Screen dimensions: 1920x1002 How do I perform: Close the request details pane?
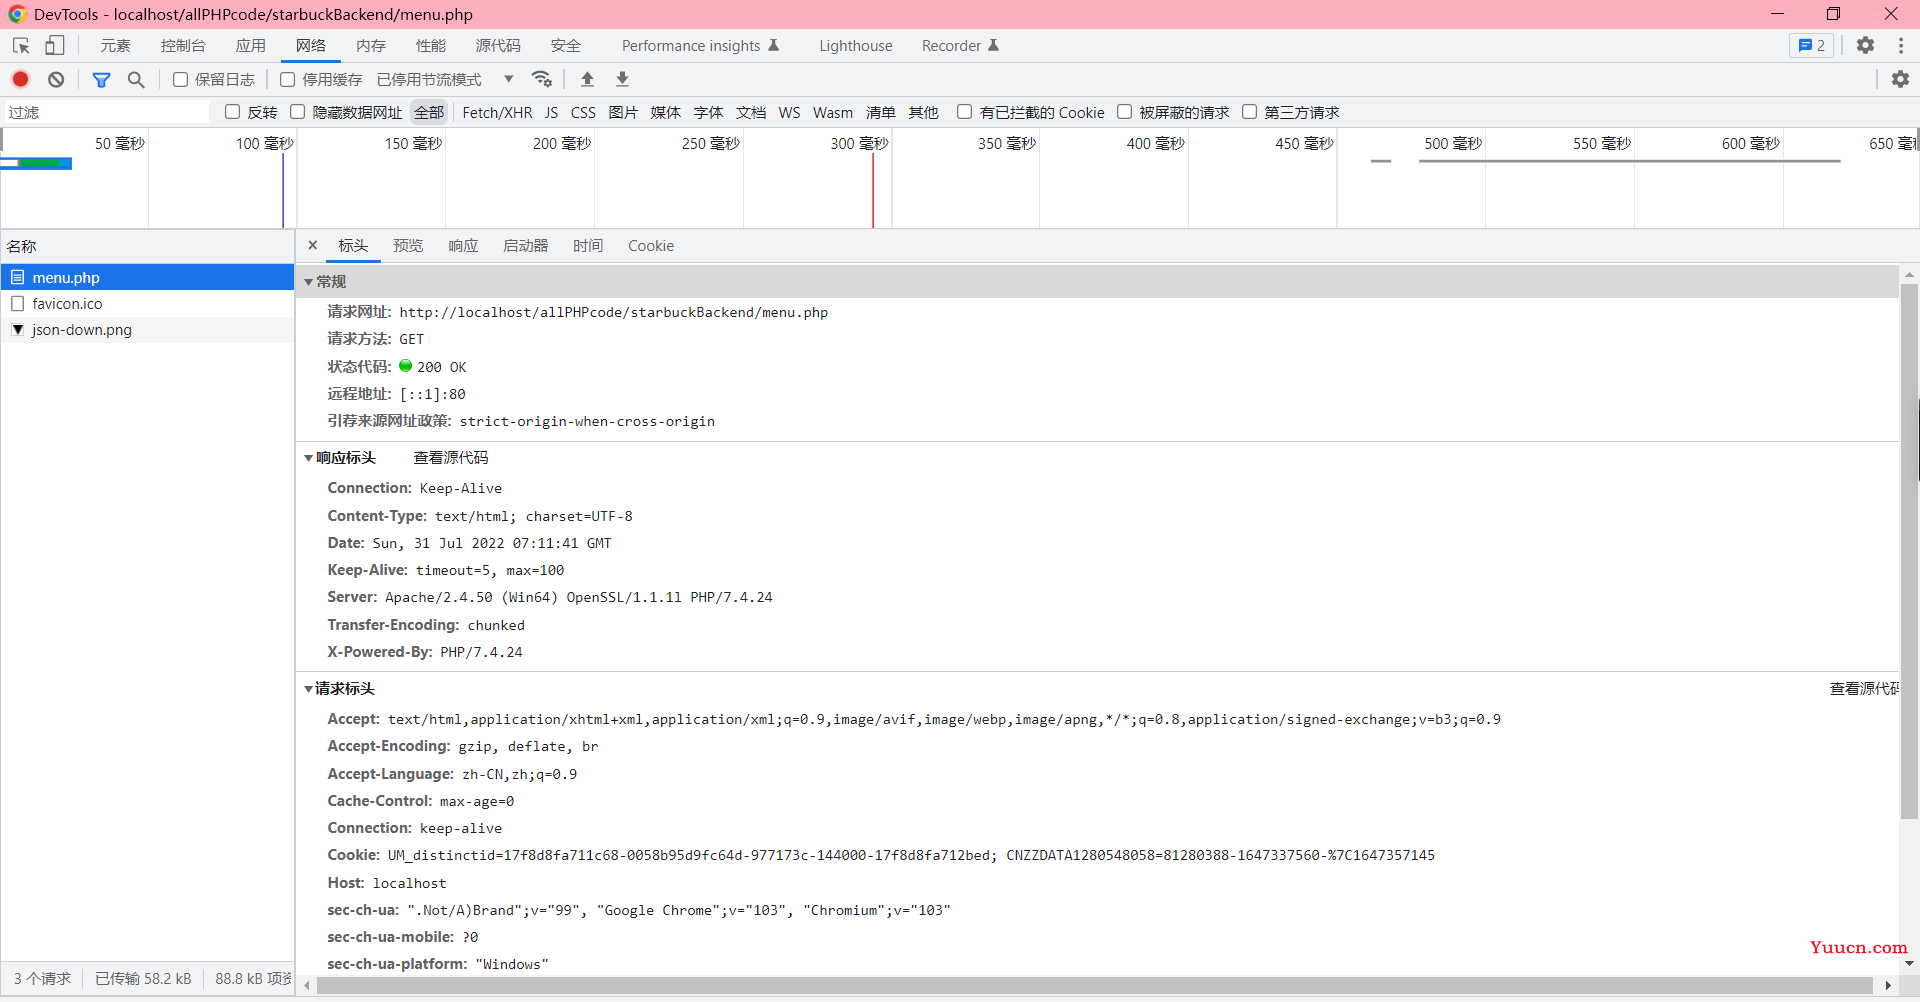tap(313, 245)
